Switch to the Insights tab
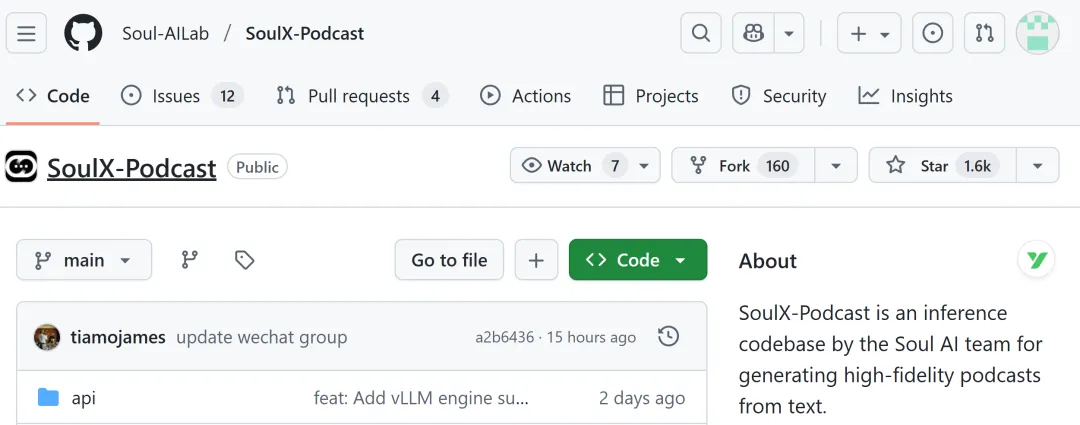The height and width of the screenshot is (425, 1080). click(x=905, y=96)
